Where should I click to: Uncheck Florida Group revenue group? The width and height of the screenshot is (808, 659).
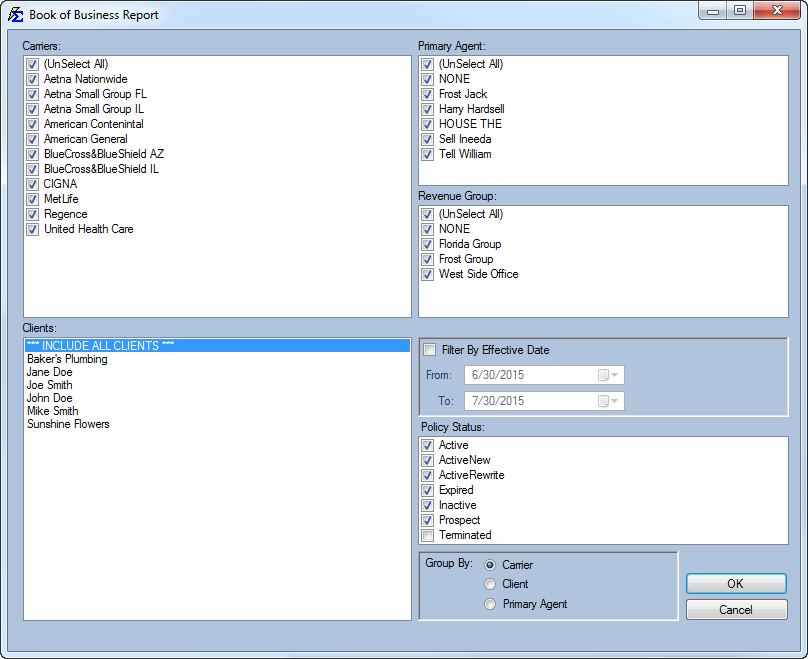(427, 244)
